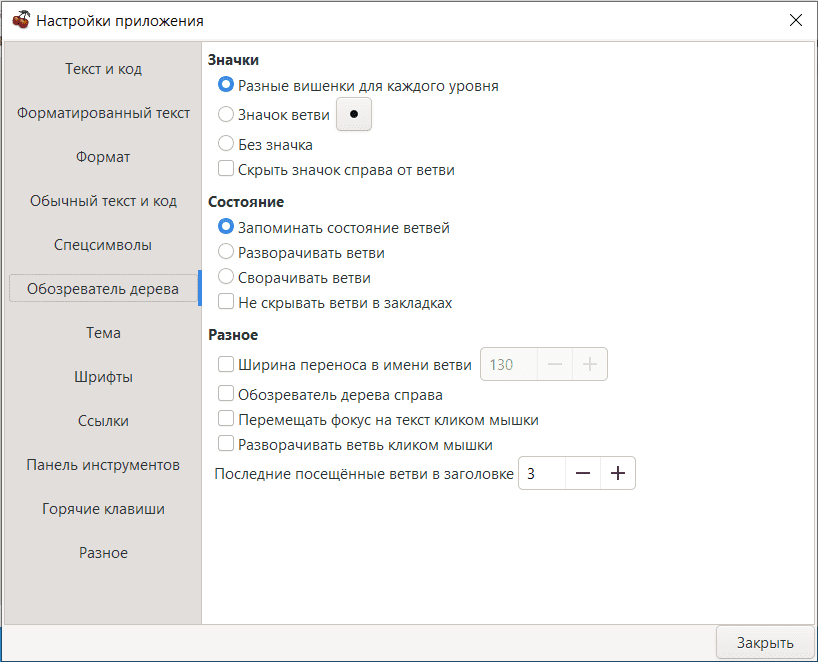Select "Разворачивать ветви" radio button
818x662 pixels.
pyautogui.click(x=226, y=253)
